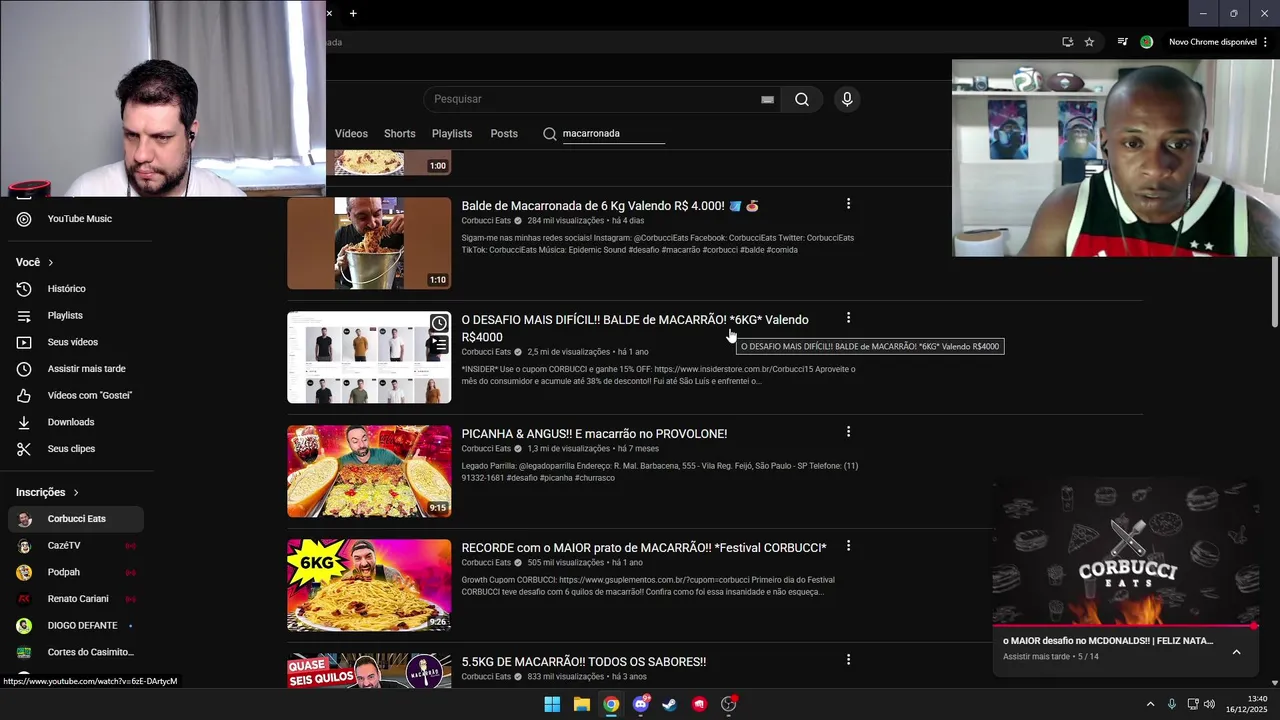This screenshot has width=1280, height=720.
Task: Click the search magnifier button
Action: coord(801,99)
